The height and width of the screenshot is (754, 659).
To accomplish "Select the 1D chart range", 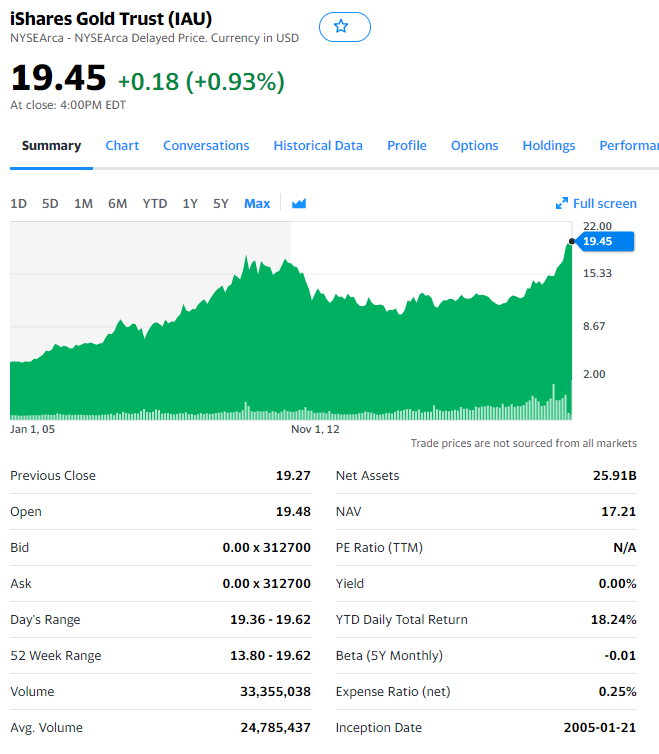I will pos(18,204).
